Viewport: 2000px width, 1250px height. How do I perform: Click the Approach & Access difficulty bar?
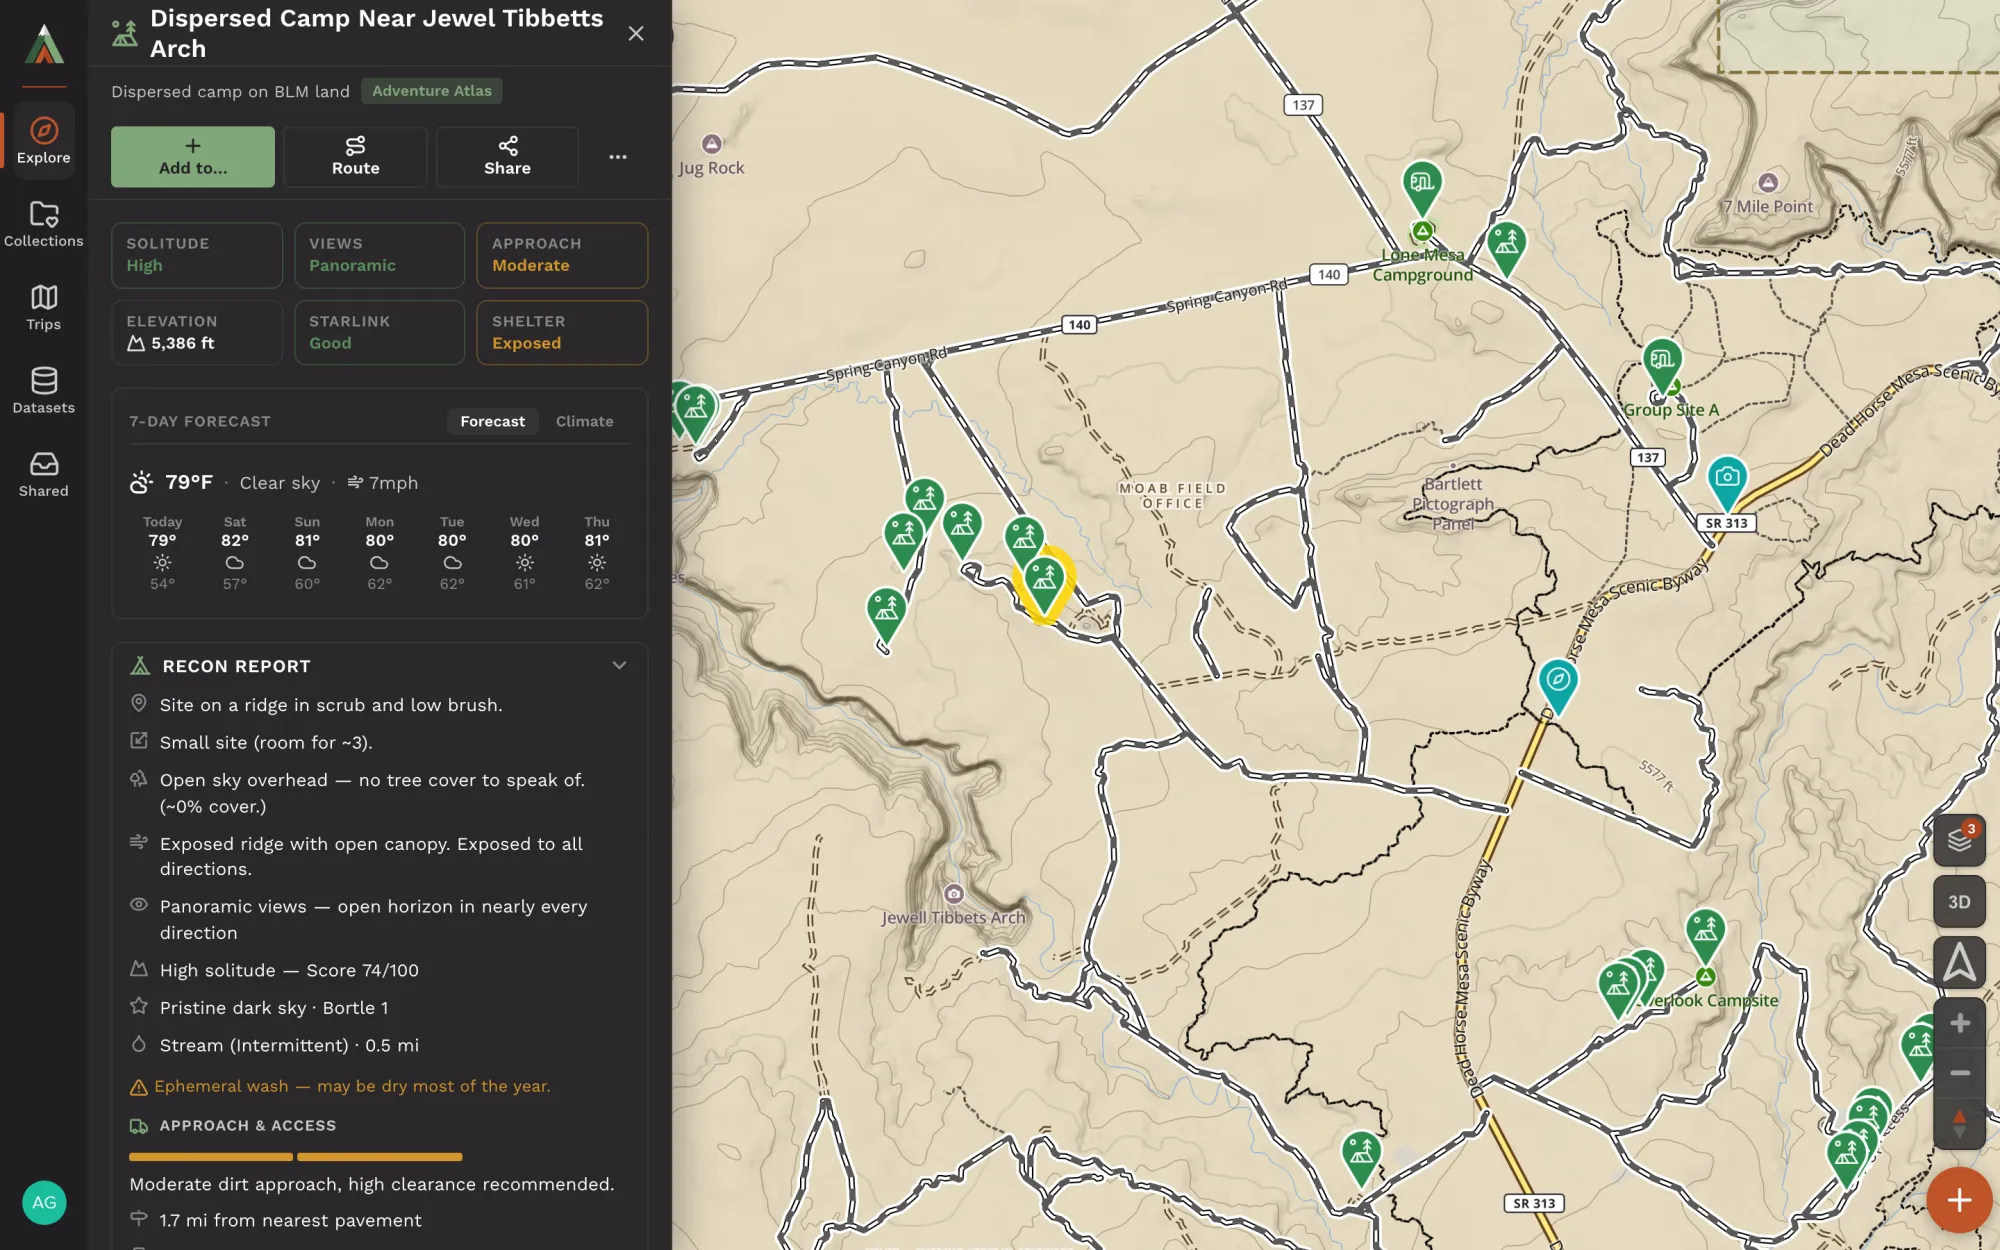click(x=296, y=1157)
